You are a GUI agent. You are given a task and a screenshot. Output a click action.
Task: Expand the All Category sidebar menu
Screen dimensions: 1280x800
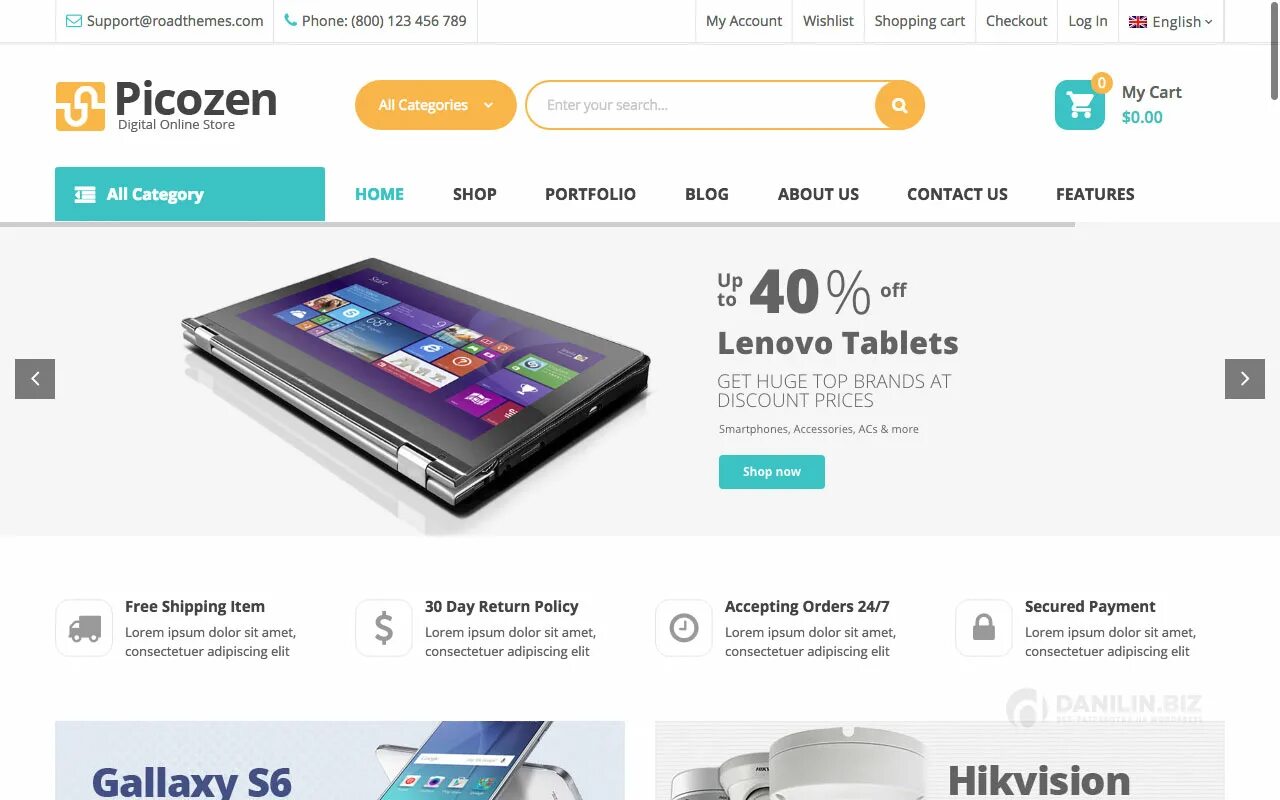[190, 194]
